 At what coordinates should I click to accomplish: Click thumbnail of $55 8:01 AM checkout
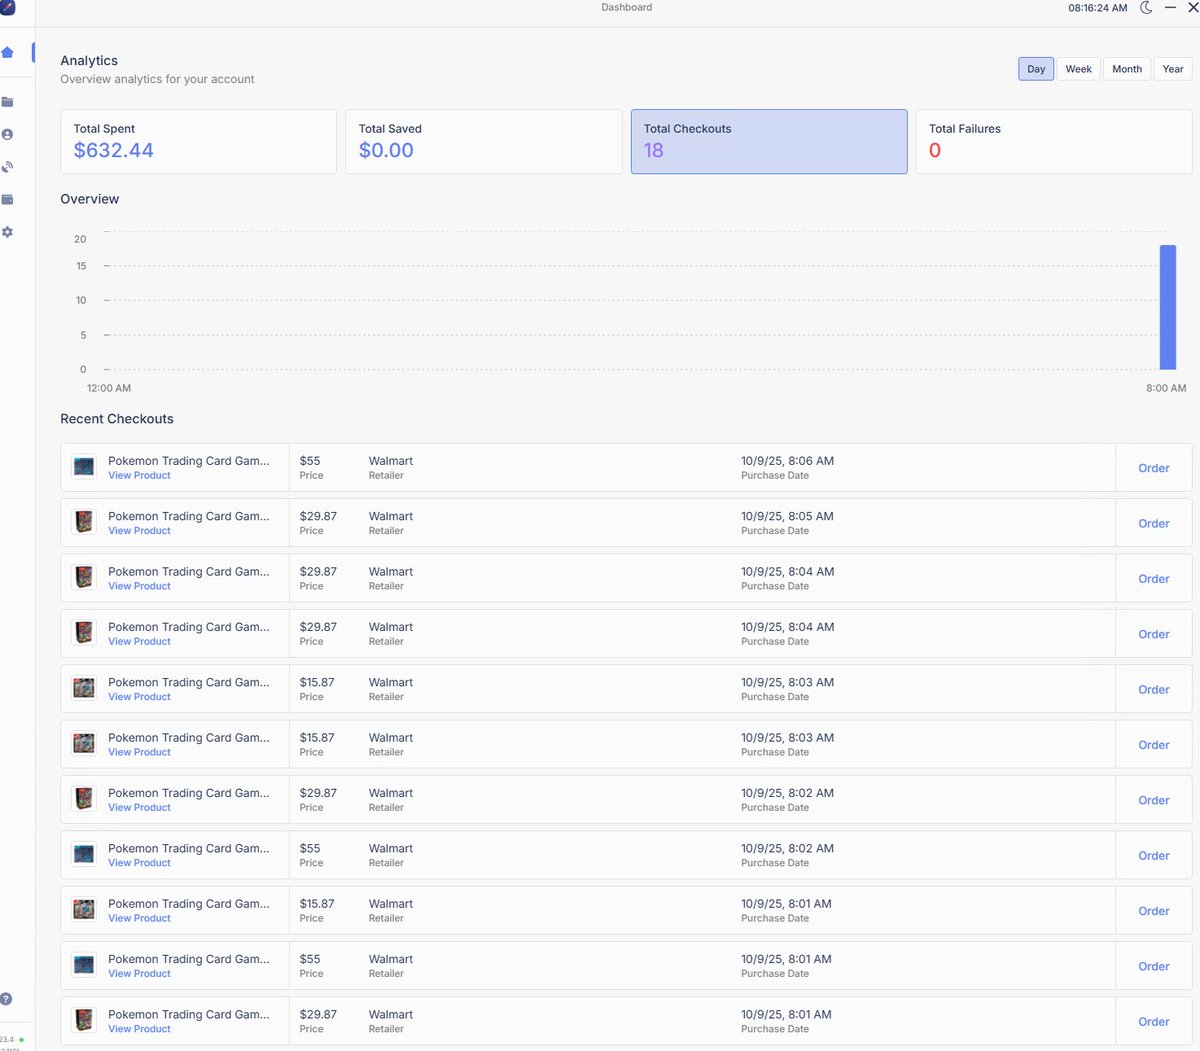[x=84, y=964]
